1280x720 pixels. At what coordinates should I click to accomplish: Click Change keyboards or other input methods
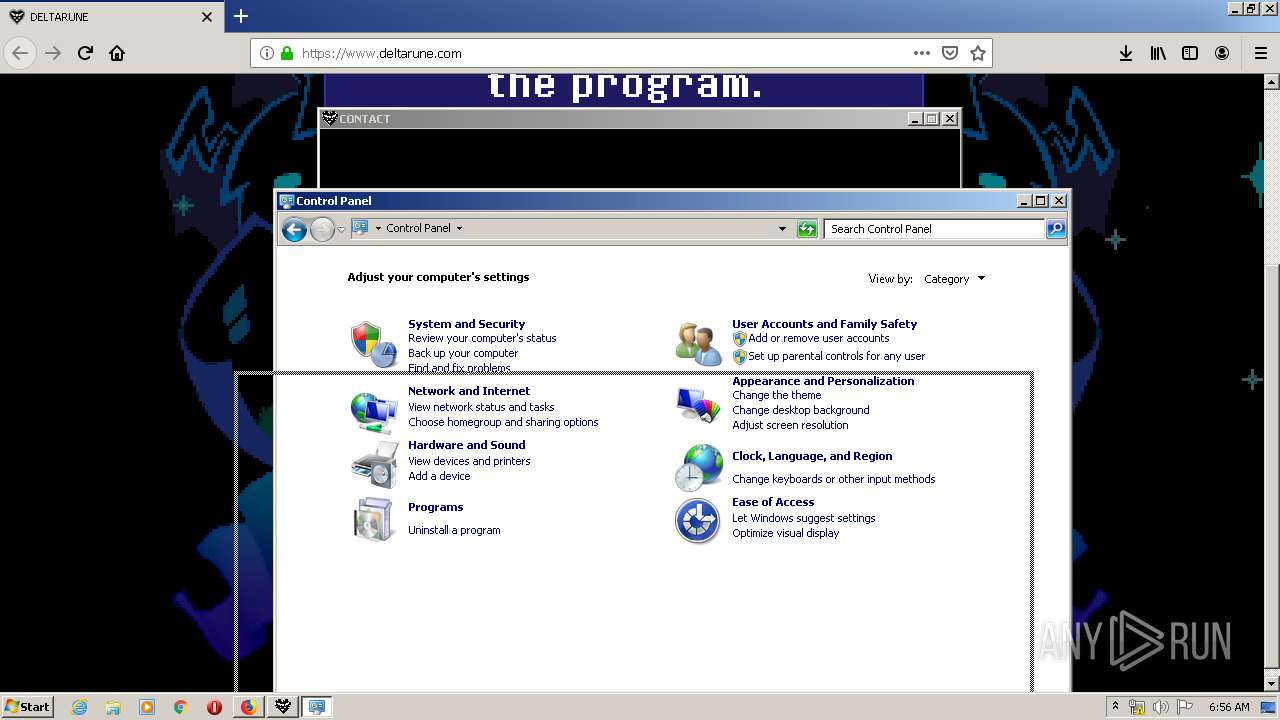pos(833,479)
